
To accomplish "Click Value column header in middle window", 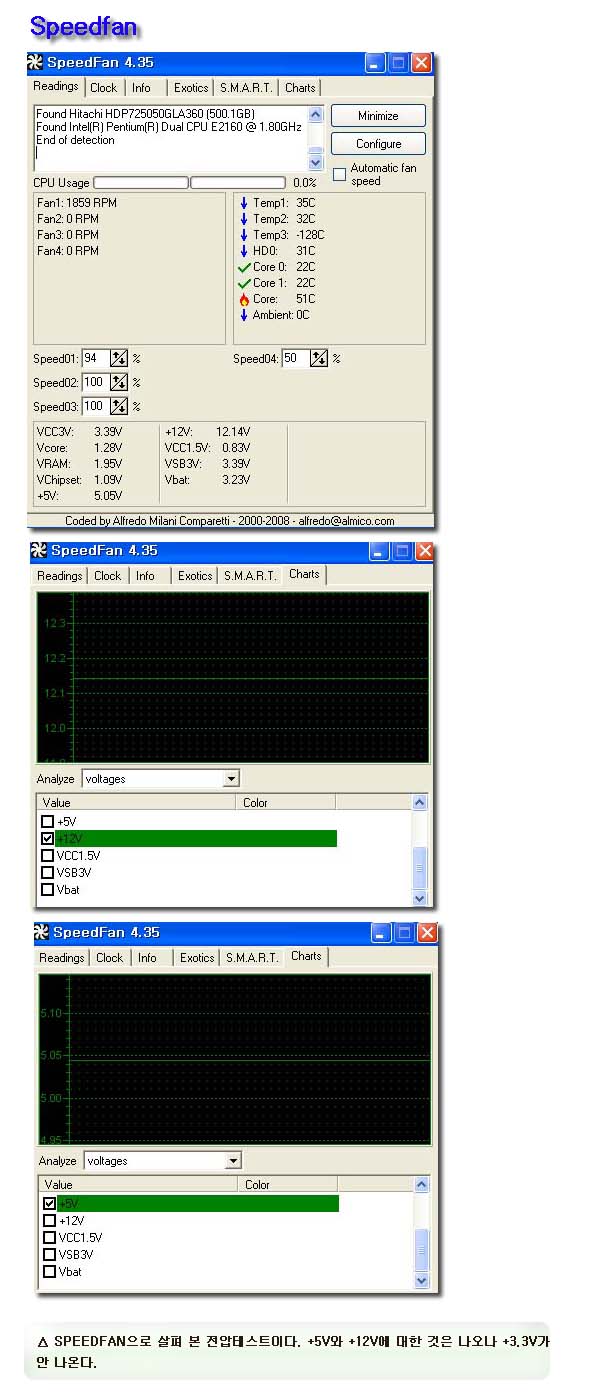I will tap(138, 803).
